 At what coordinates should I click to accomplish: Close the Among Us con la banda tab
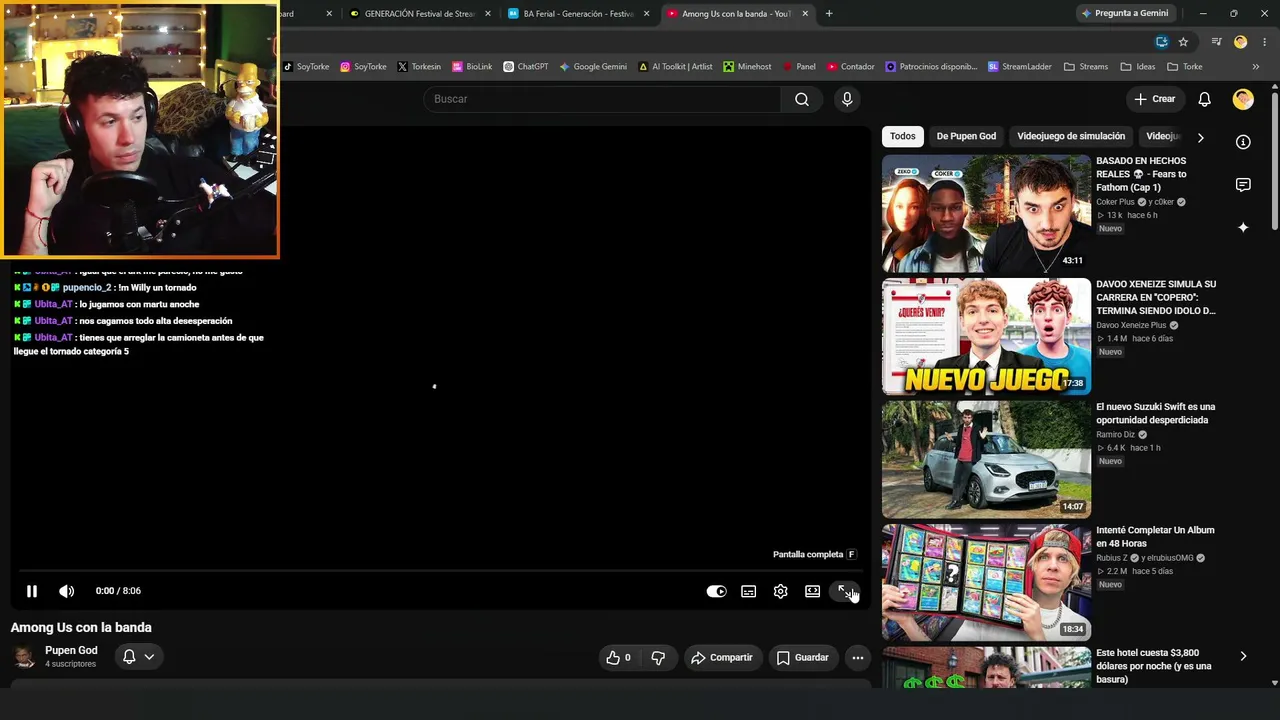tap(805, 14)
